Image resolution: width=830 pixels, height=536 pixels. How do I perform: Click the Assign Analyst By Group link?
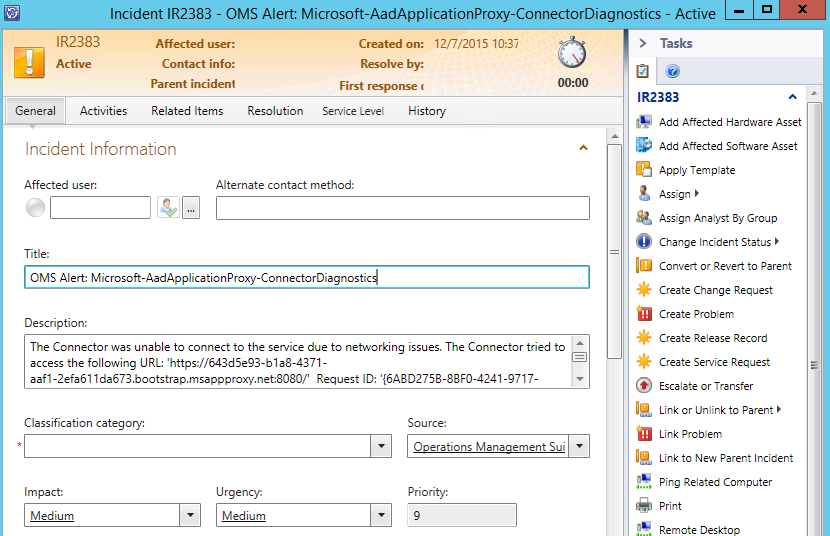(x=717, y=218)
